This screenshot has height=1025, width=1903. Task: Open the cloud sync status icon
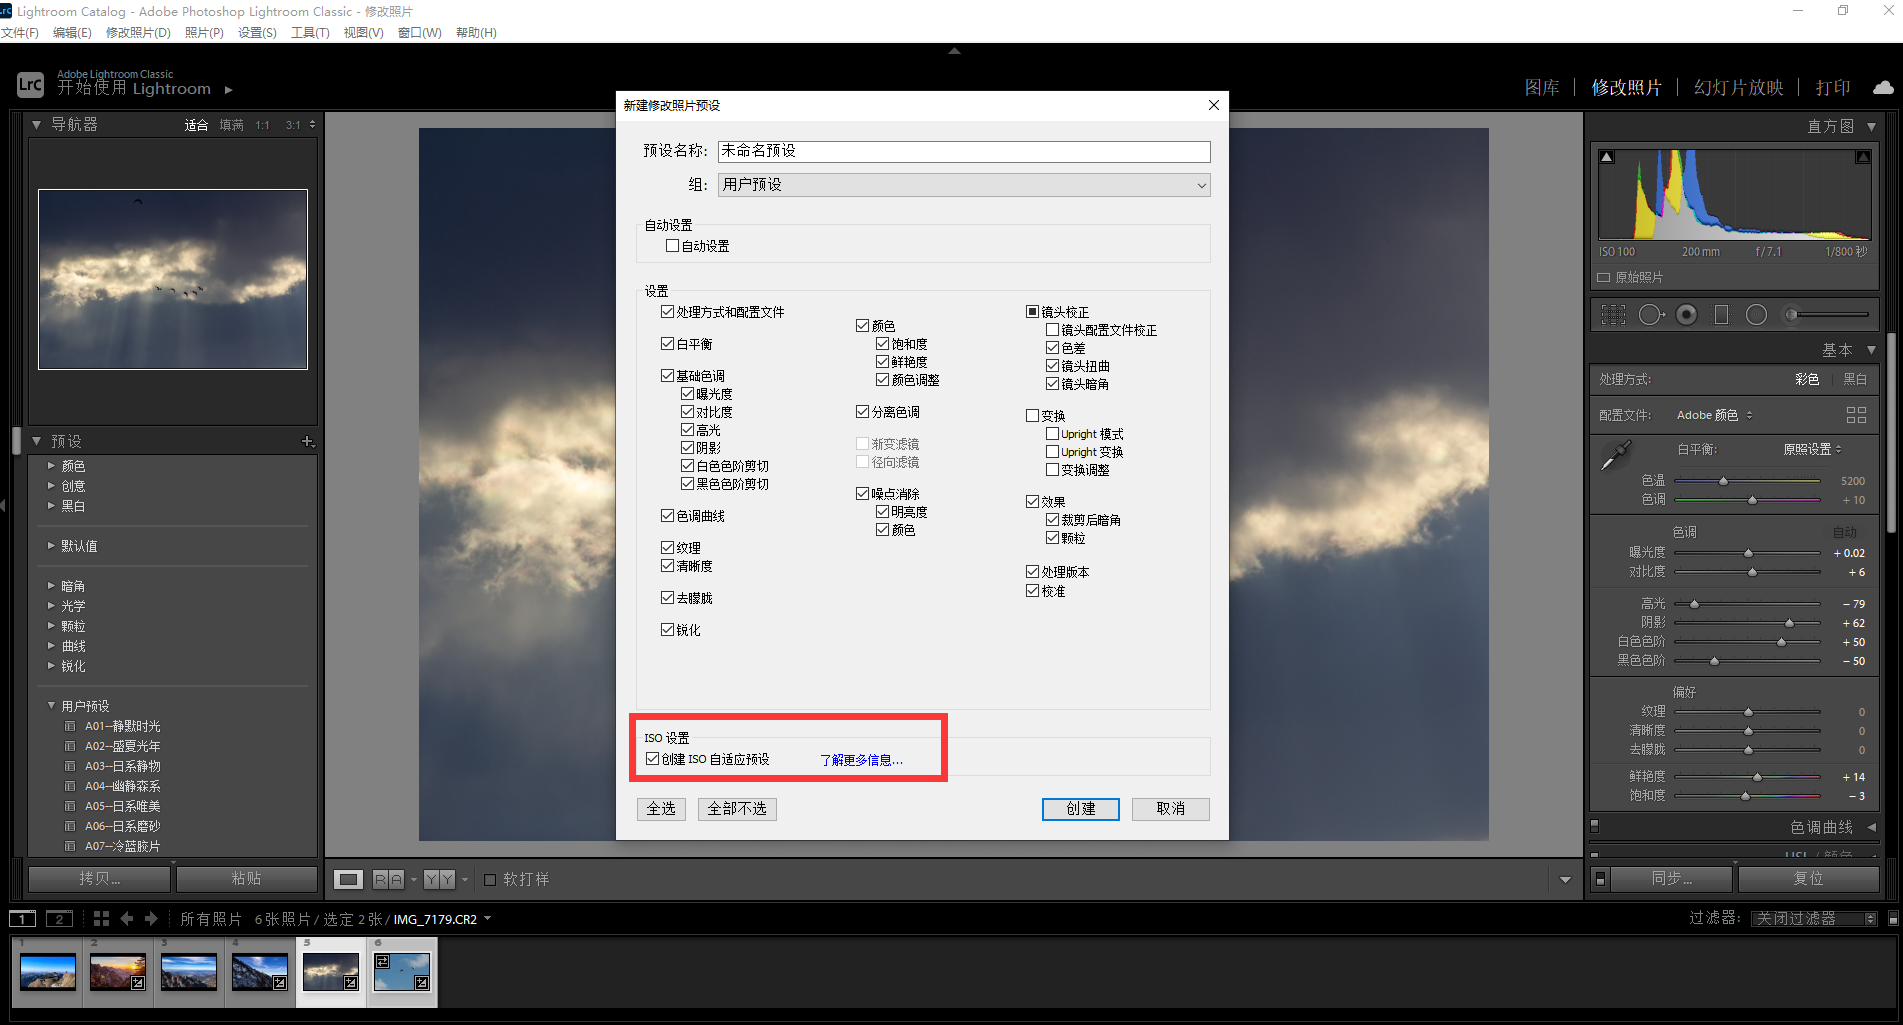pyautogui.click(x=1883, y=88)
